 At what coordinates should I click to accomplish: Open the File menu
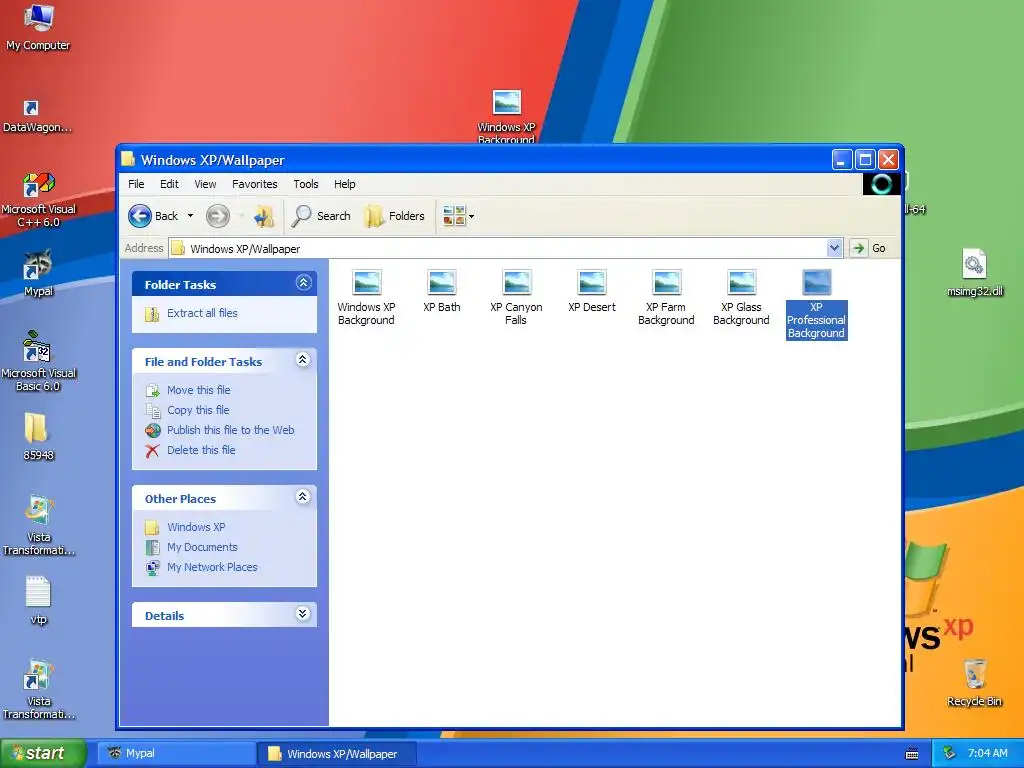click(136, 184)
